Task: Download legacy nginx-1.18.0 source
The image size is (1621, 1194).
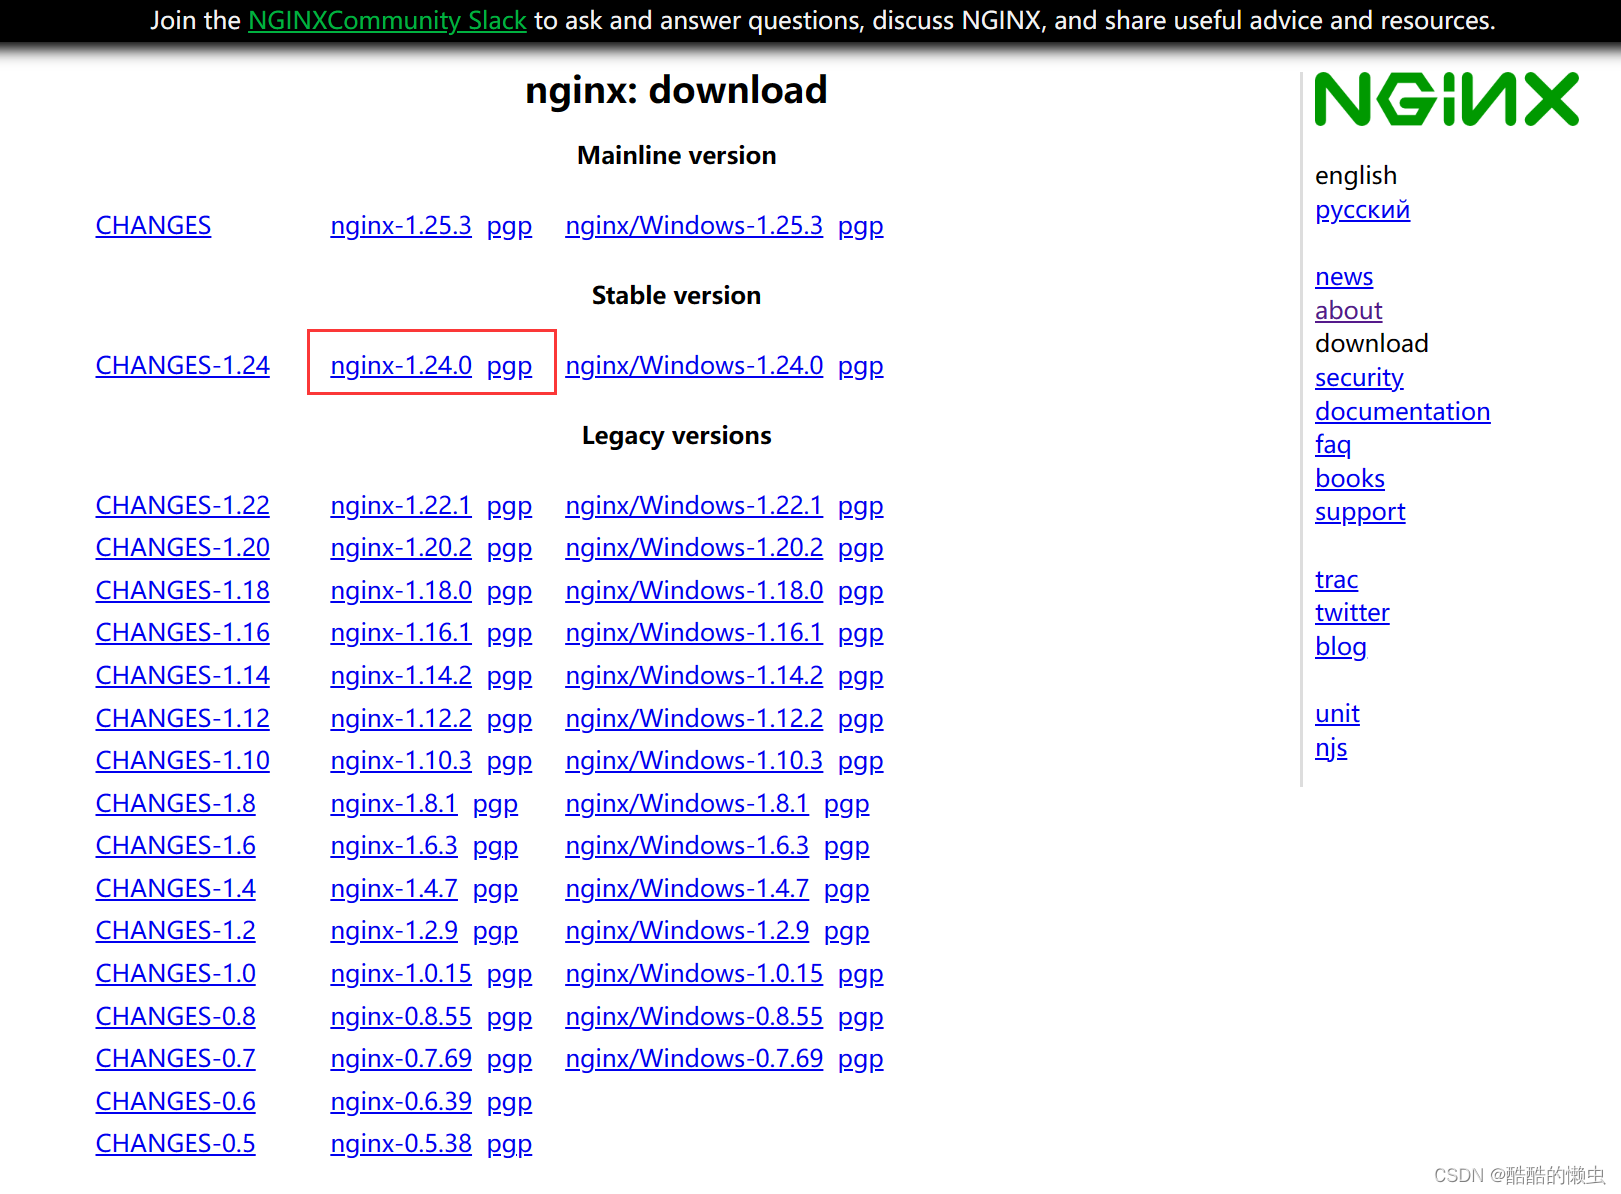Action: point(400,591)
